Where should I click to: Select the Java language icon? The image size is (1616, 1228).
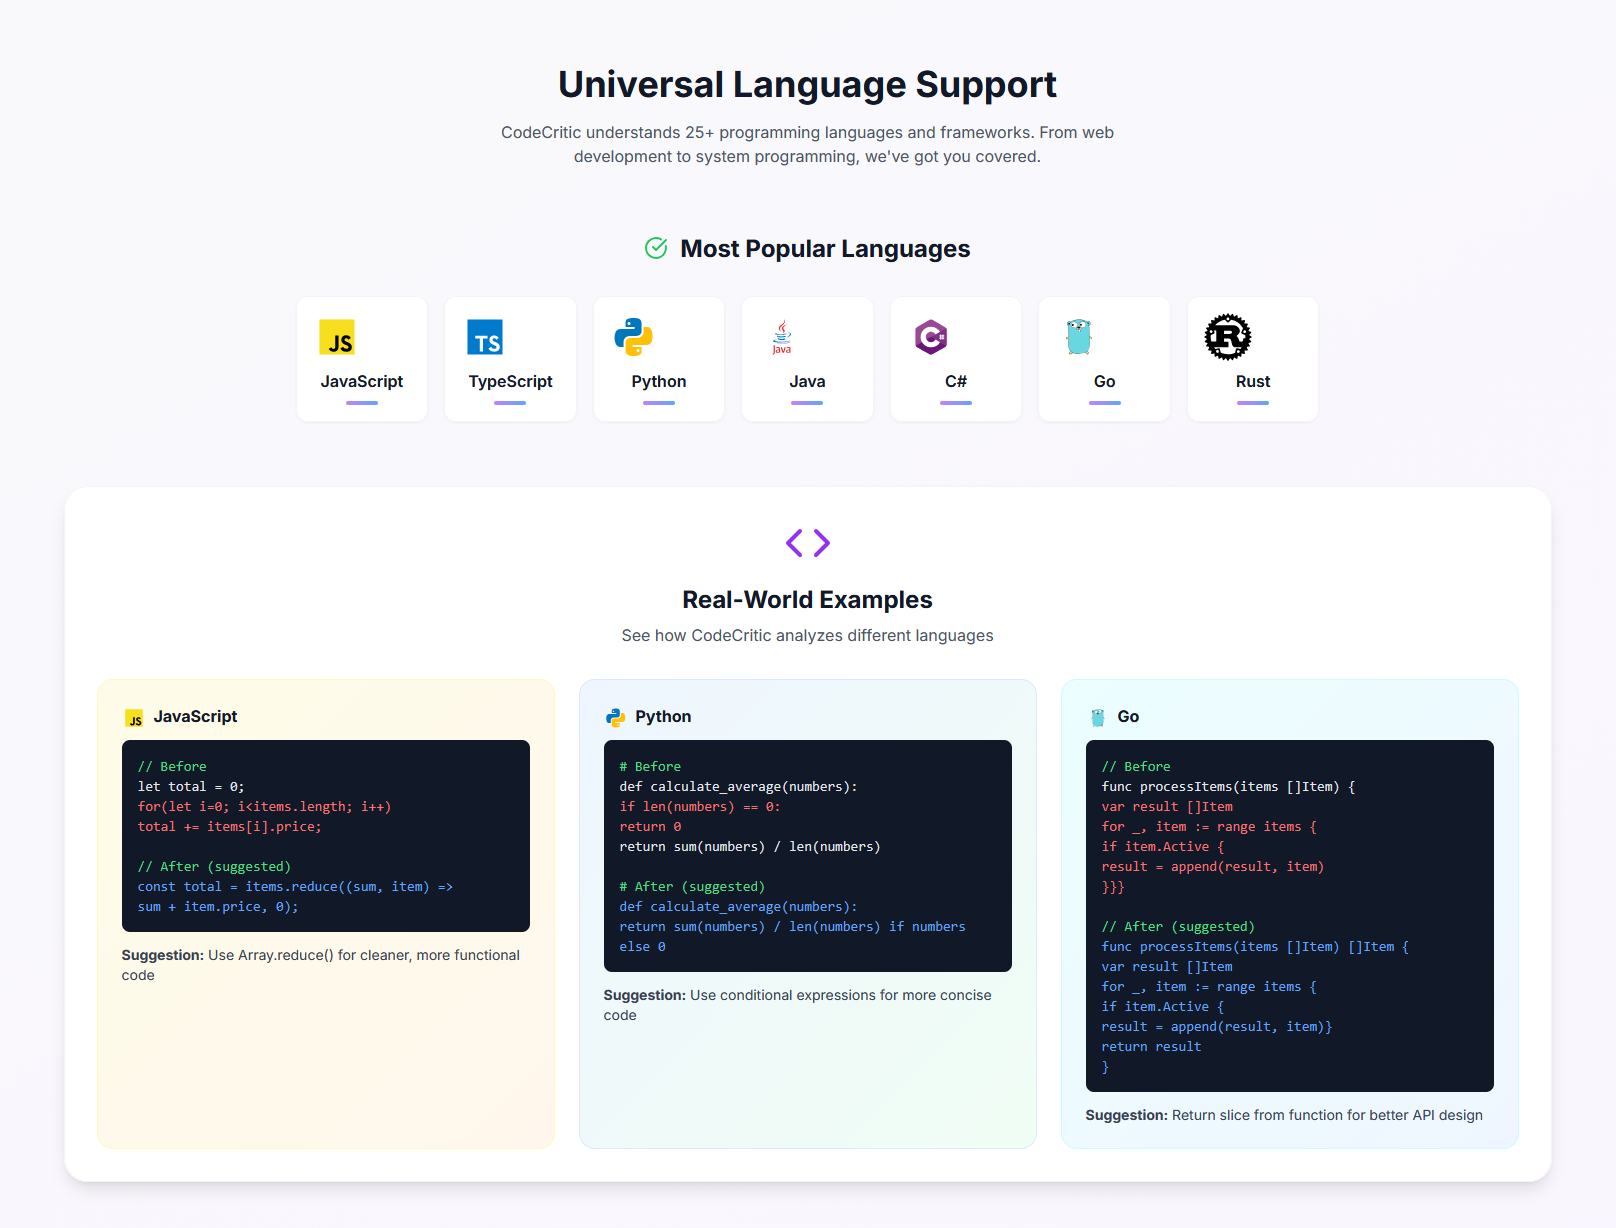781,338
